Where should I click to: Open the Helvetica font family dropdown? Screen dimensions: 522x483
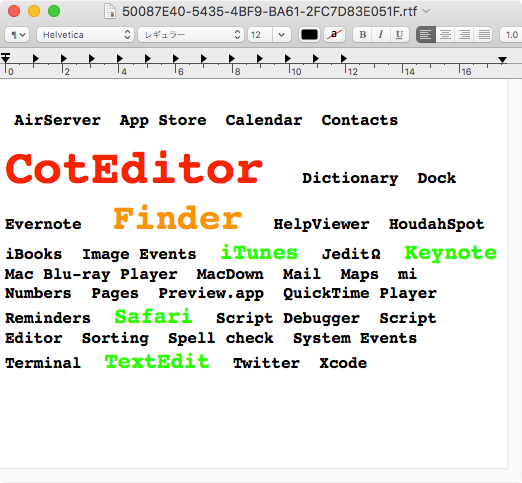pyautogui.click(x=85, y=35)
